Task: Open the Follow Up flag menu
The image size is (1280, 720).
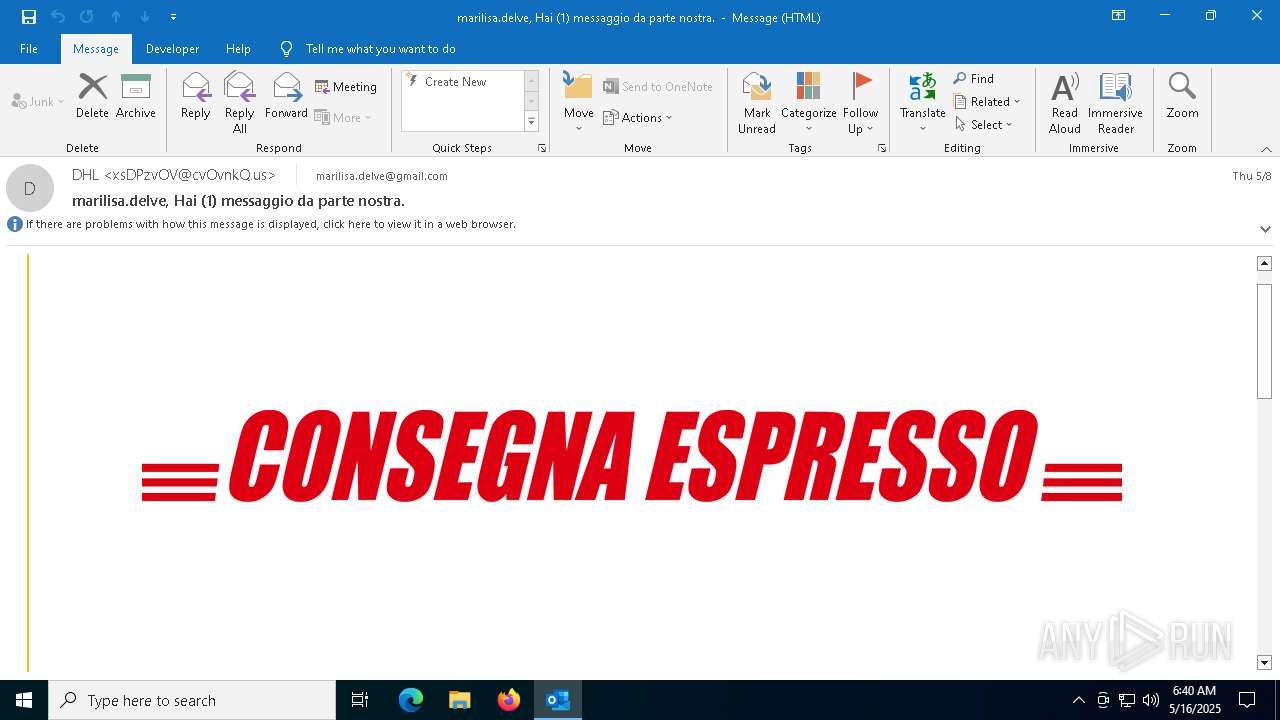Action: 860,103
